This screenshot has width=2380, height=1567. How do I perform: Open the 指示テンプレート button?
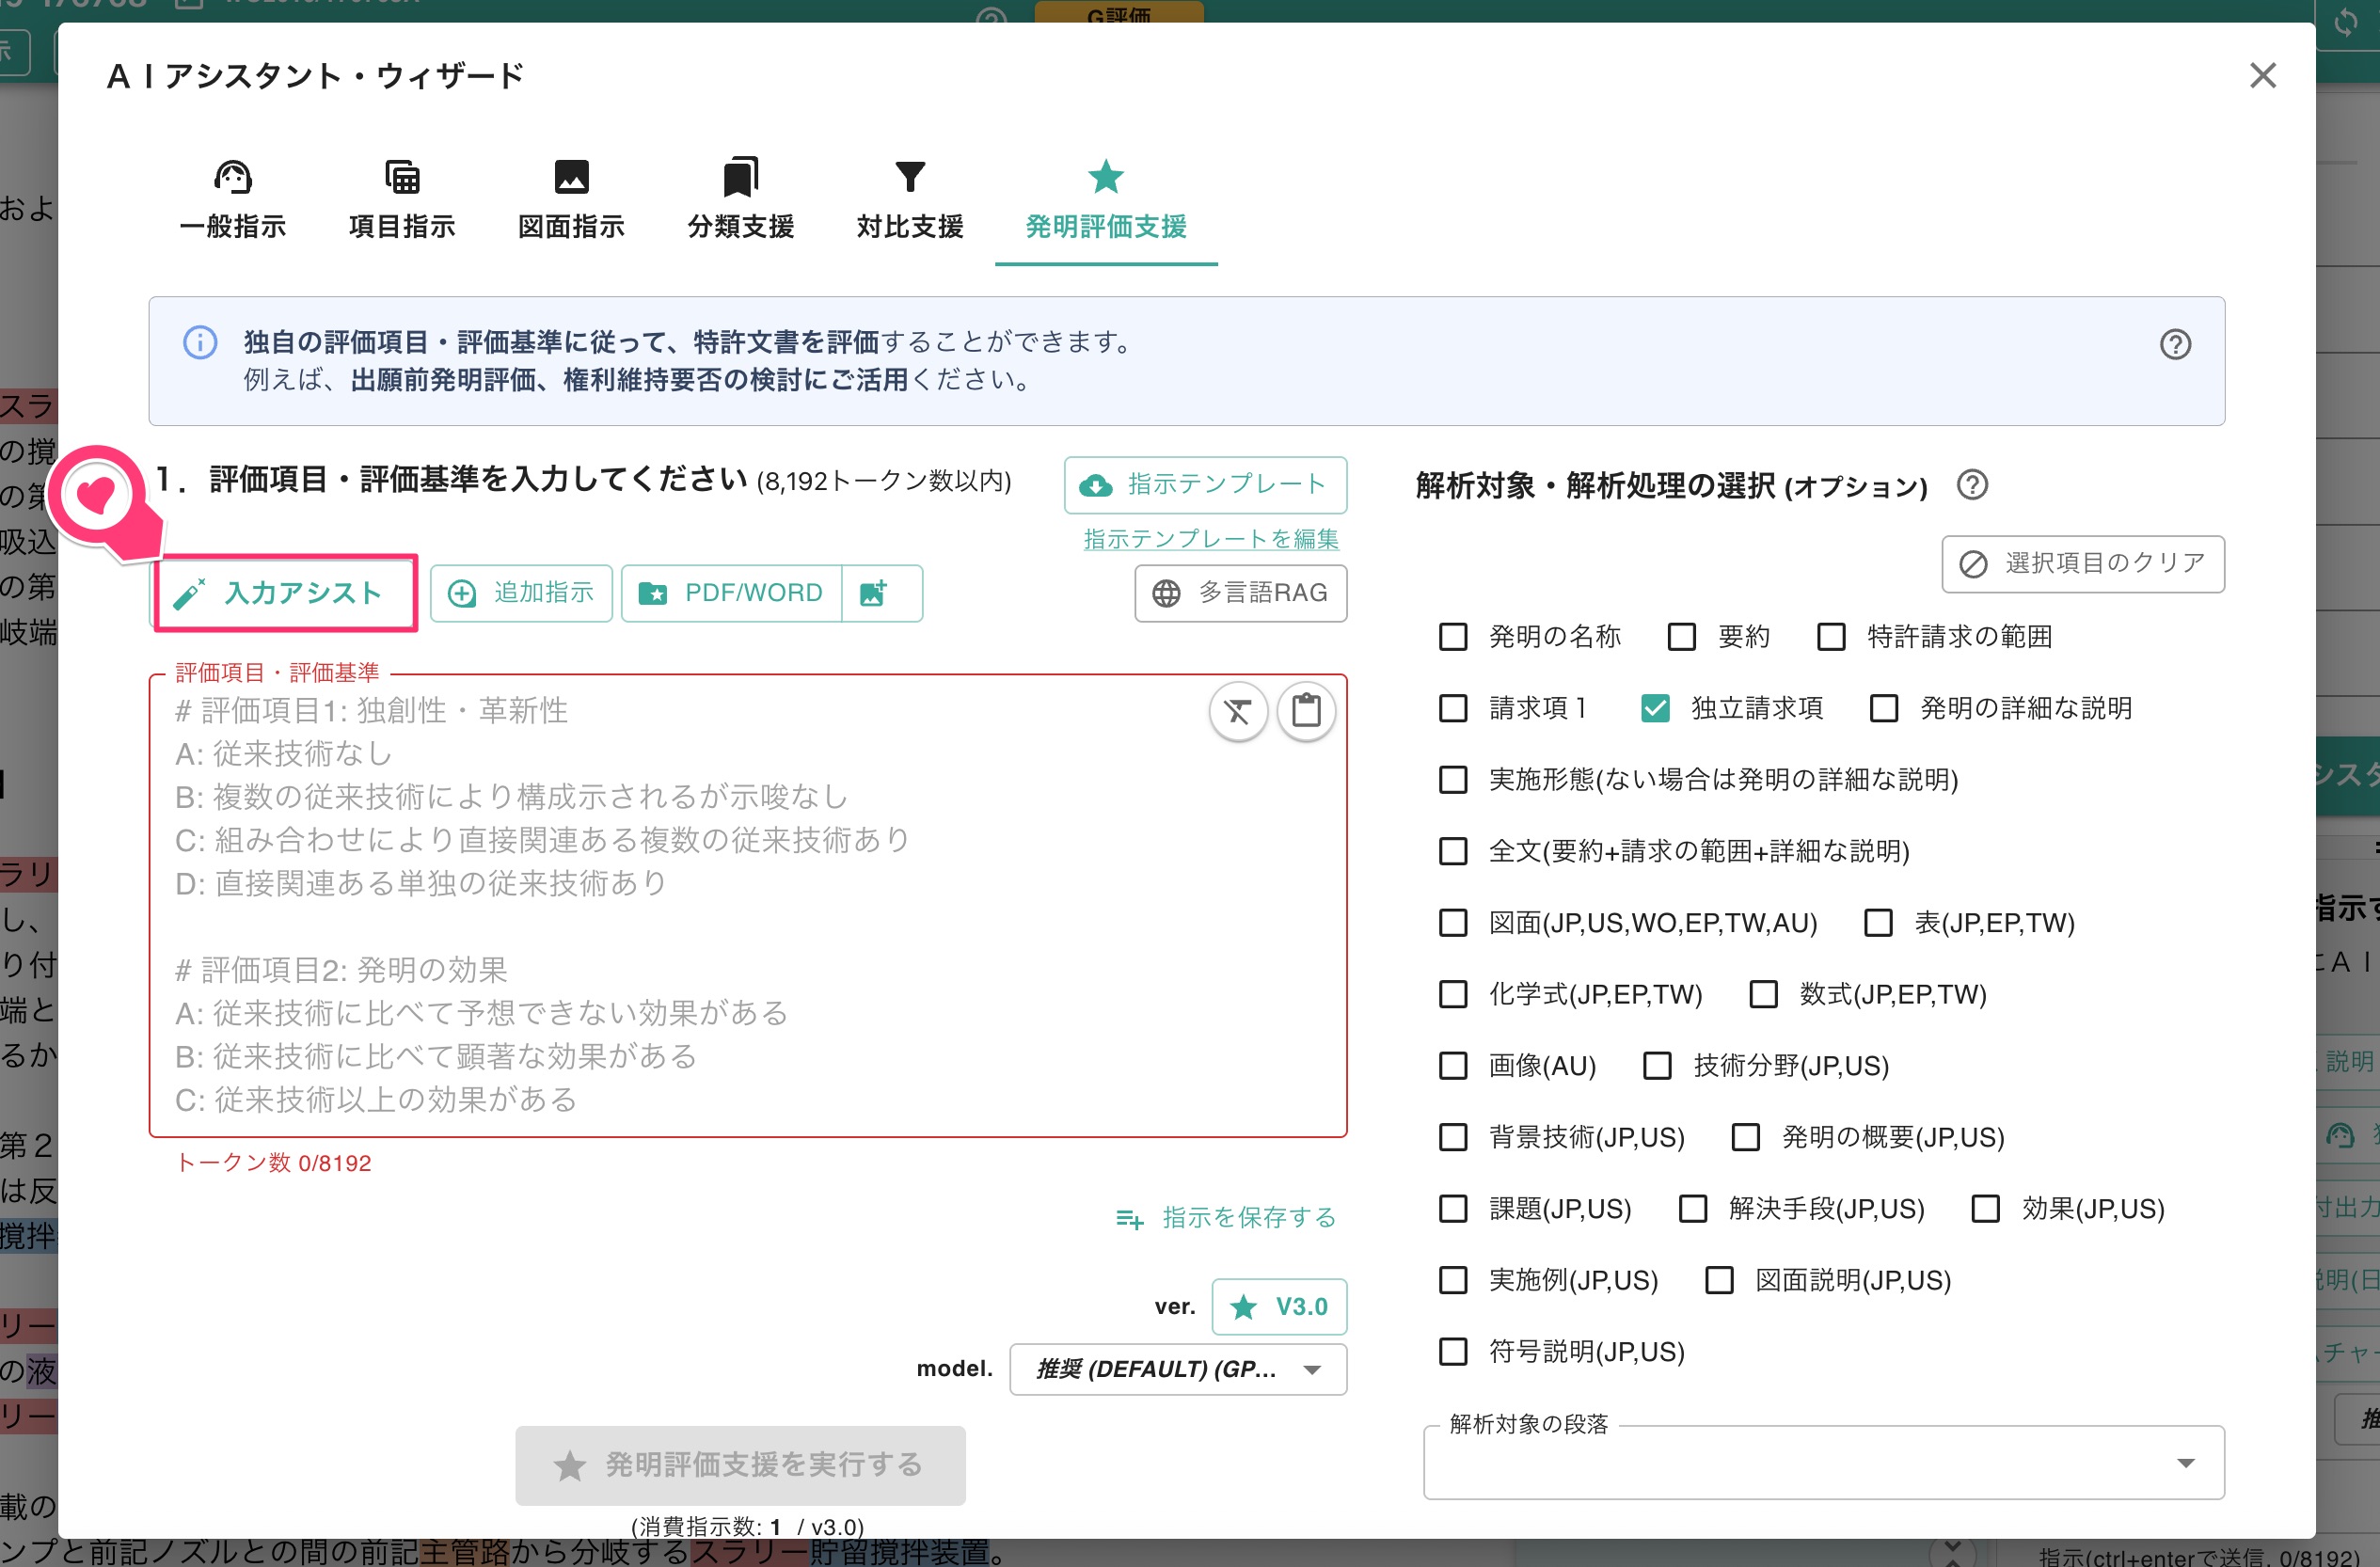tap(1205, 484)
